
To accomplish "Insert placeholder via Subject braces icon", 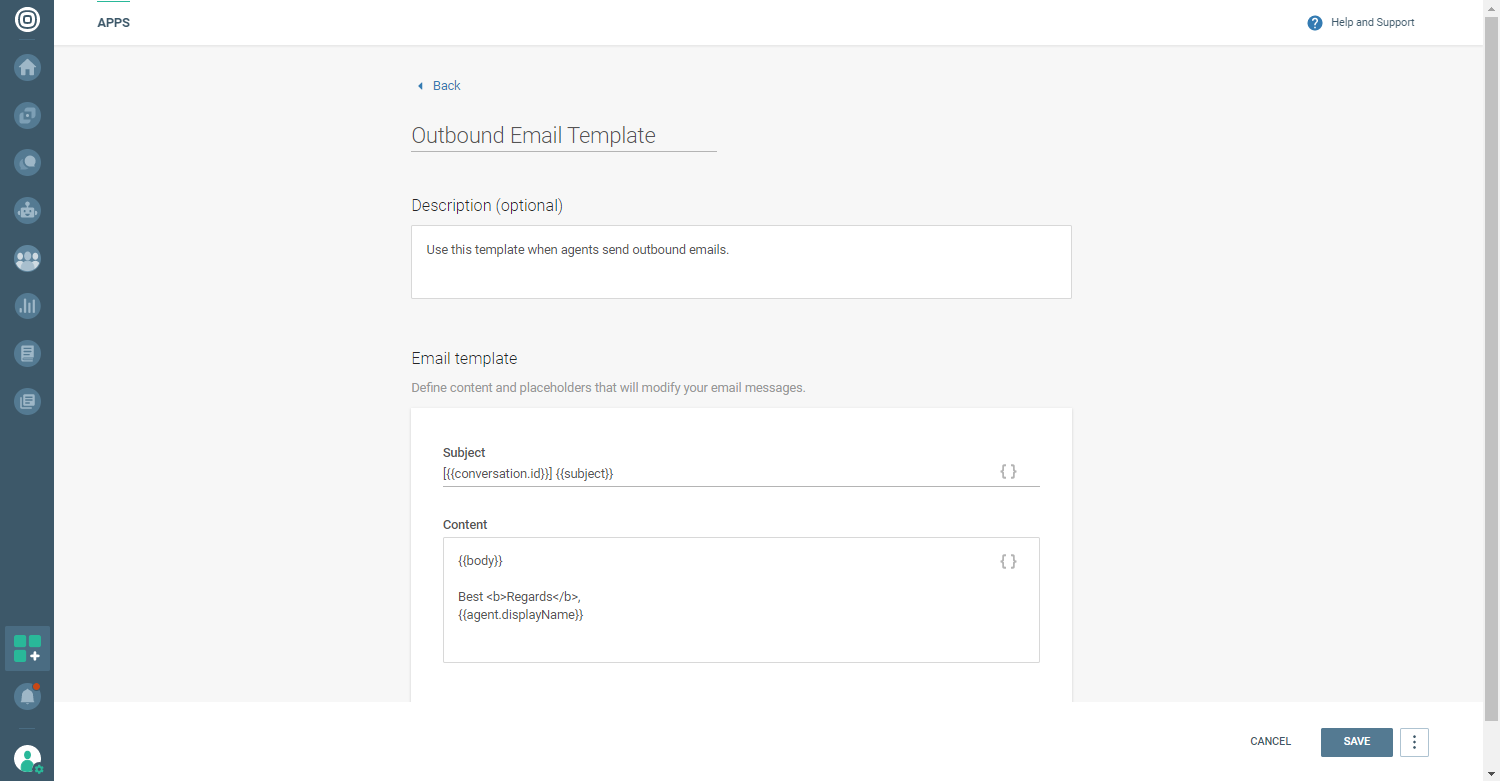I will coord(1008,471).
